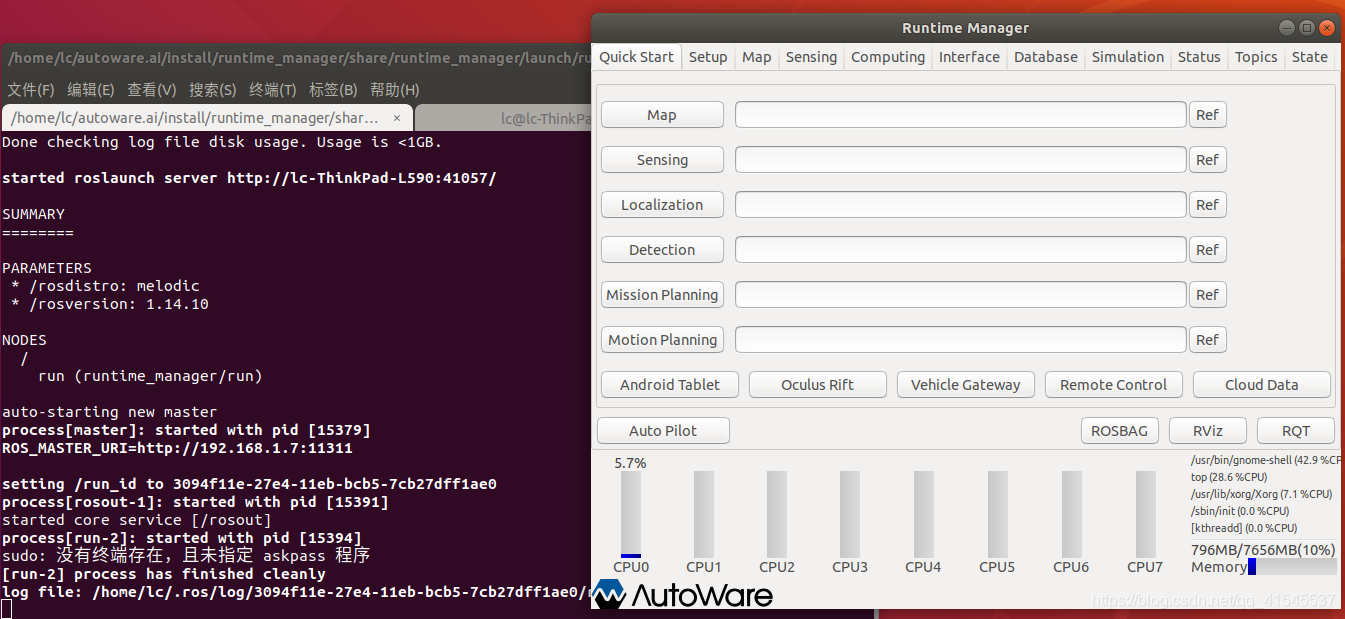Click the Sensing file path field
The width and height of the screenshot is (1345, 619).
tap(961, 160)
